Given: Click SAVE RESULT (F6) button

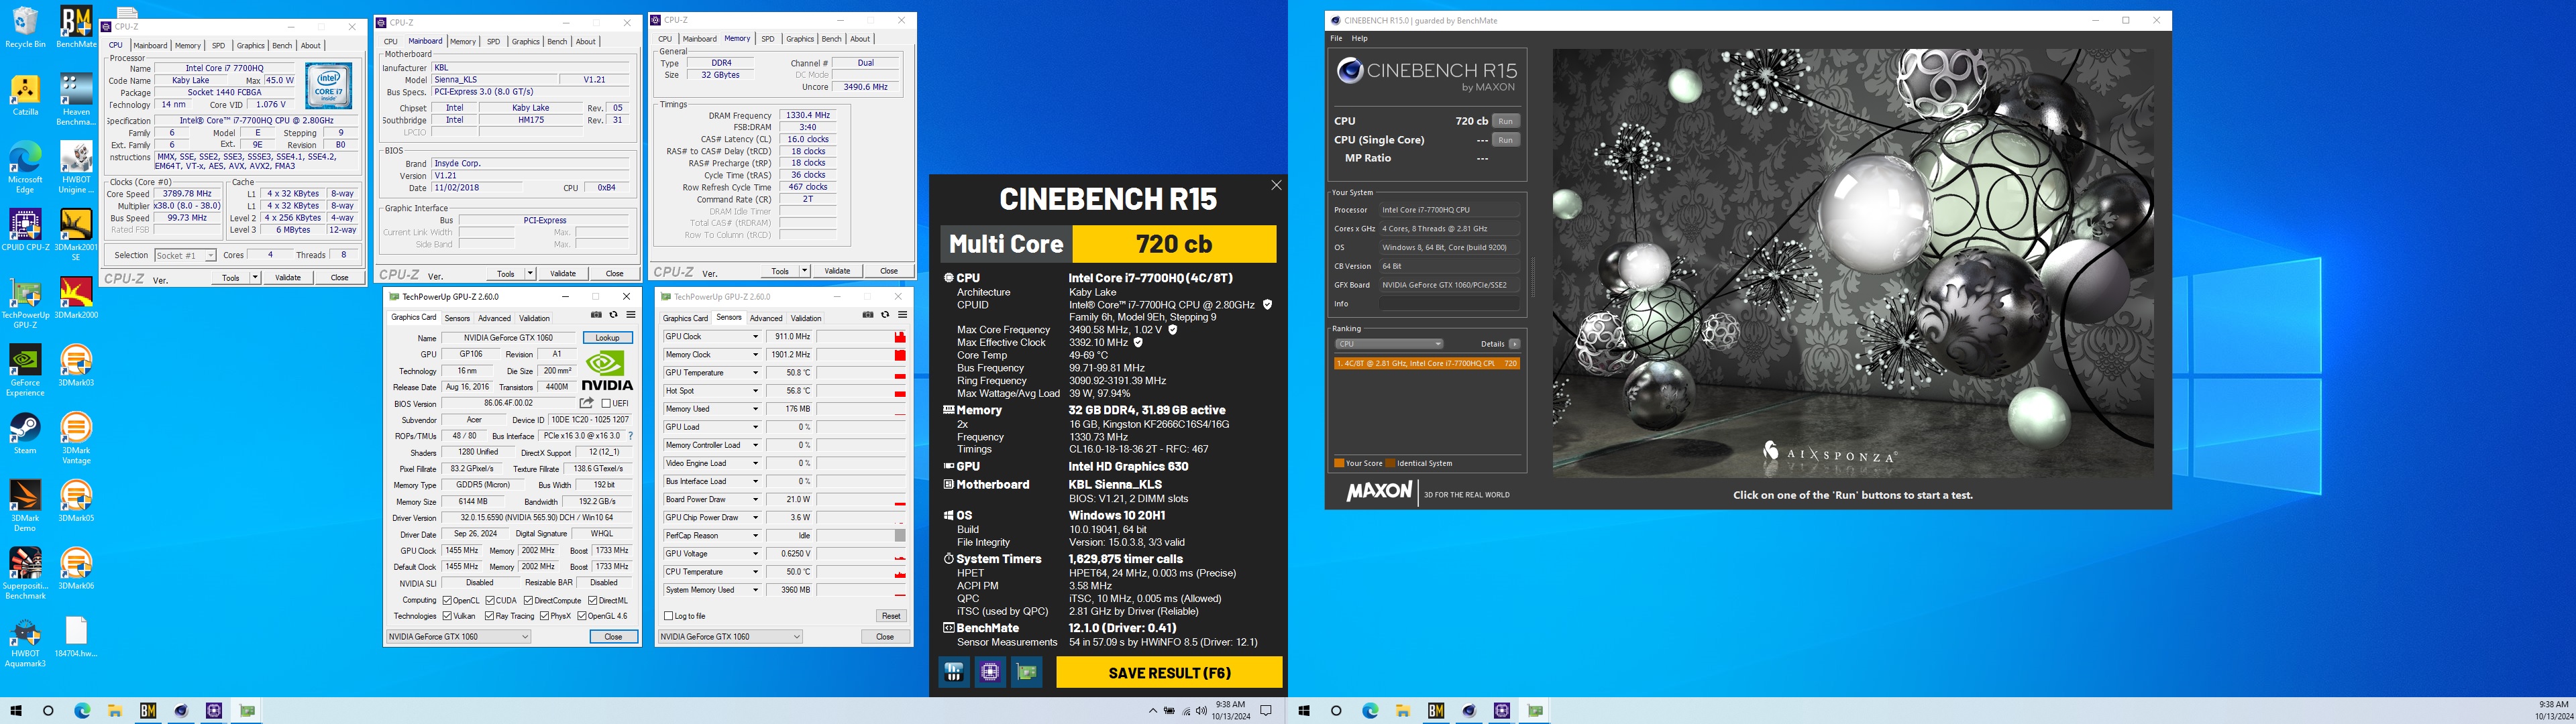Looking at the screenshot, I should point(1169,673).
